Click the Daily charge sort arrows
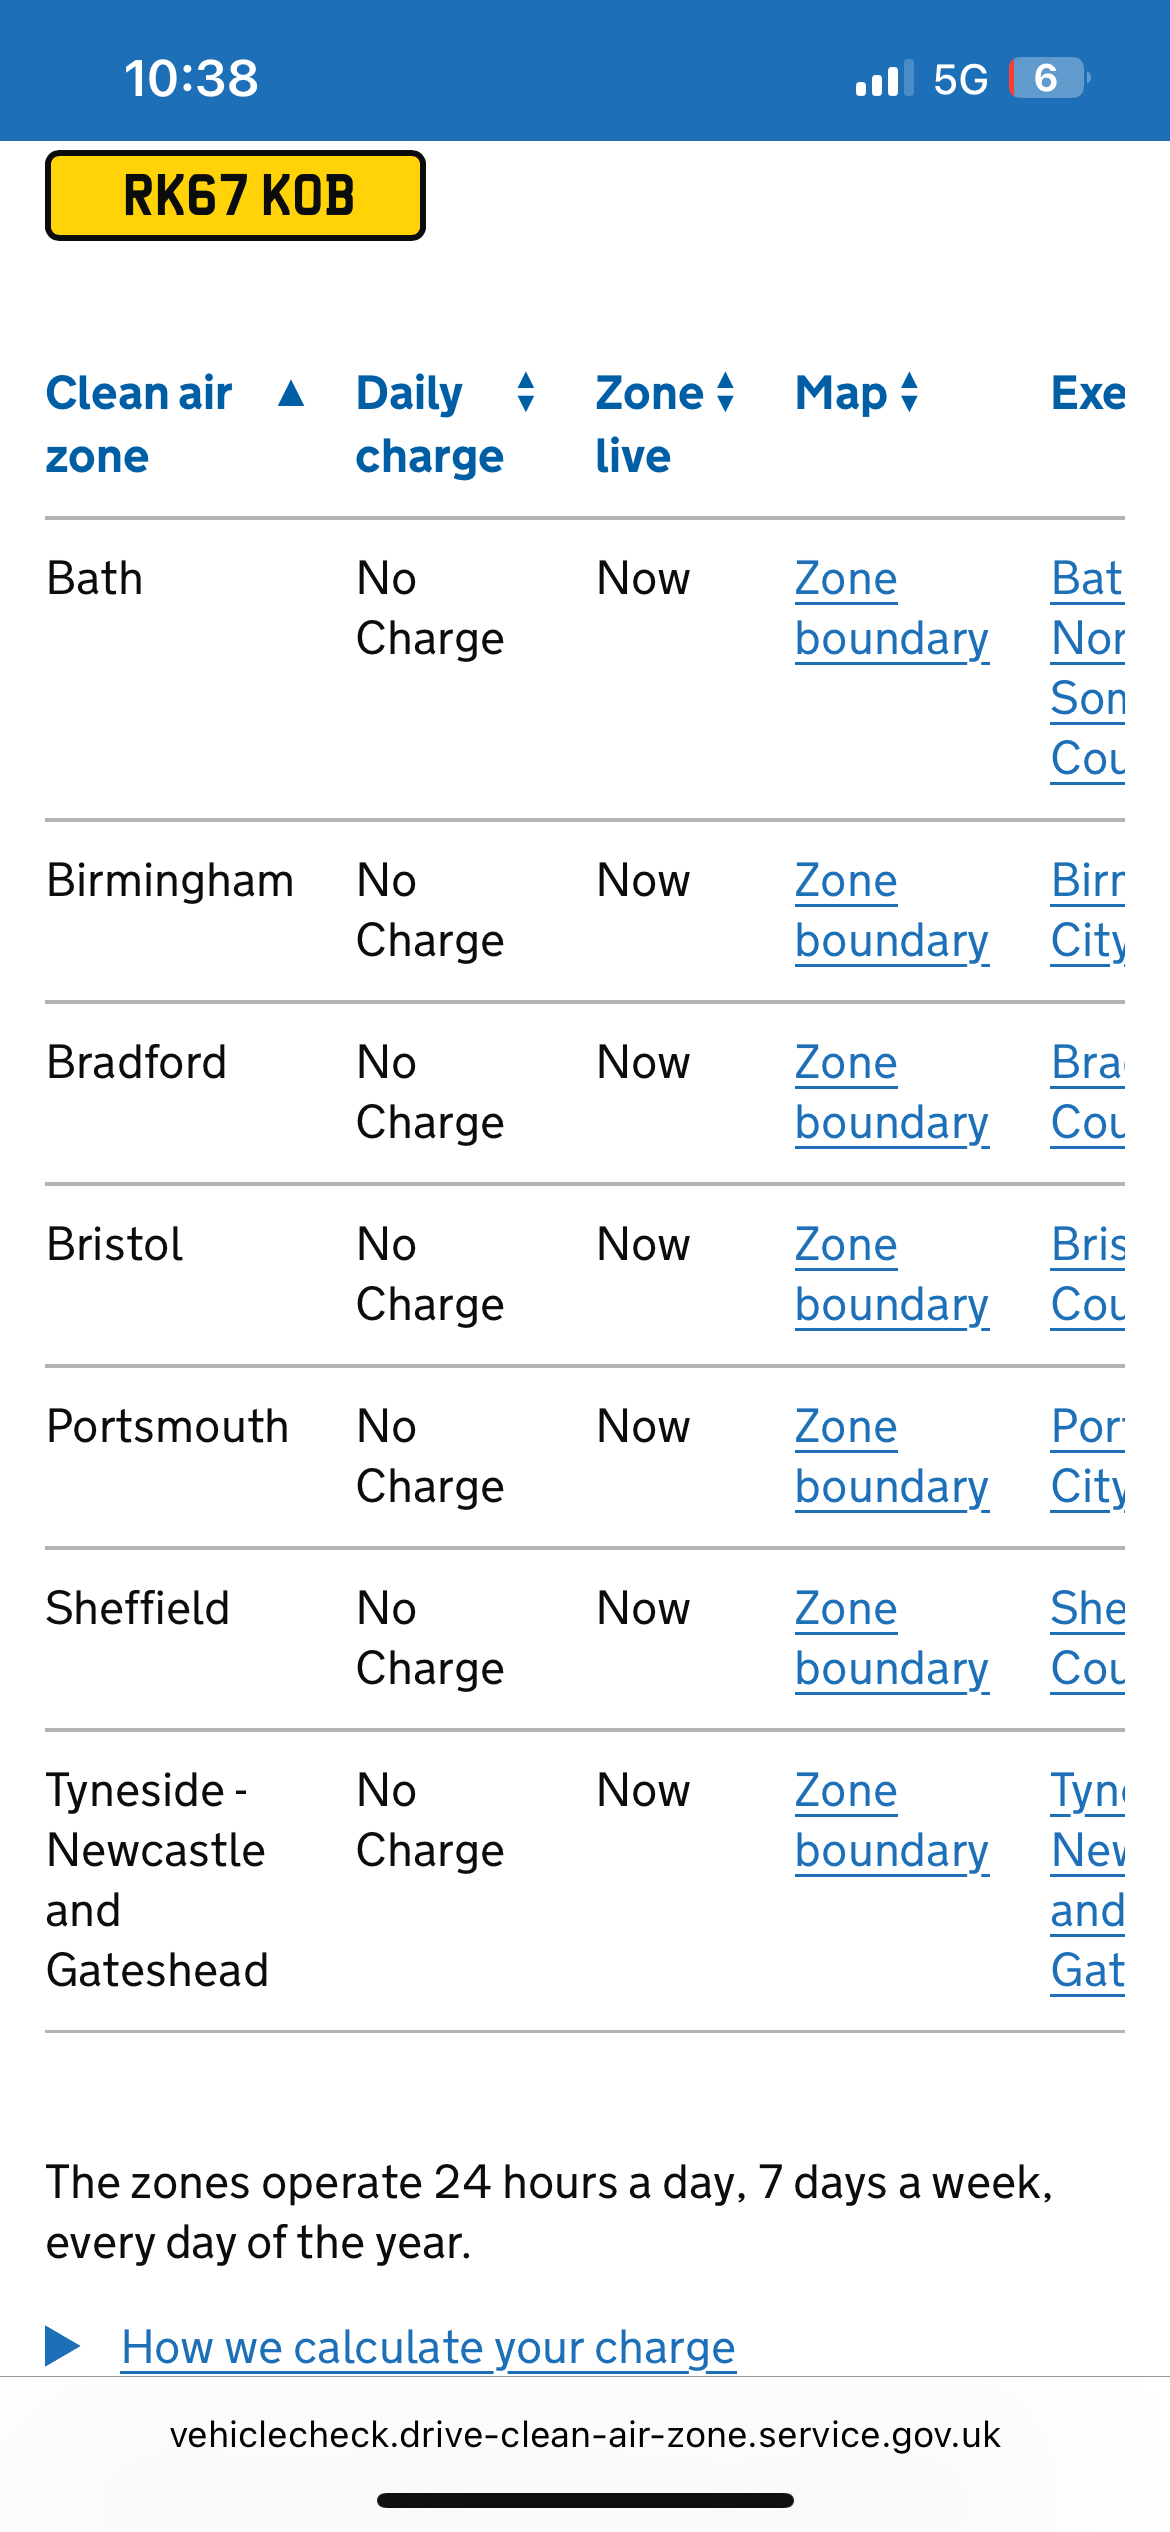 pos(526,392)
